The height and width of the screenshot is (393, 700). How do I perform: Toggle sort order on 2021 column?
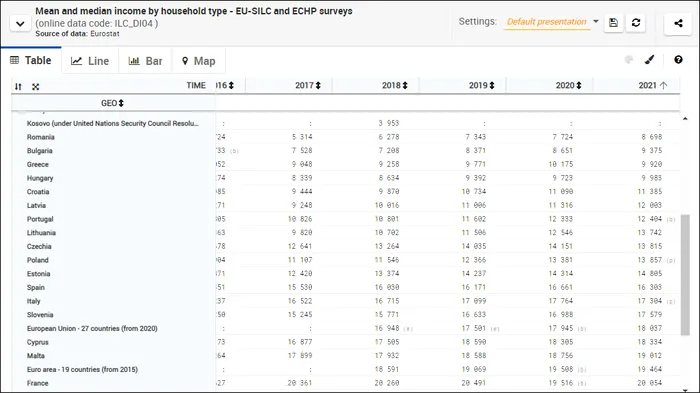tap(663, 85)
